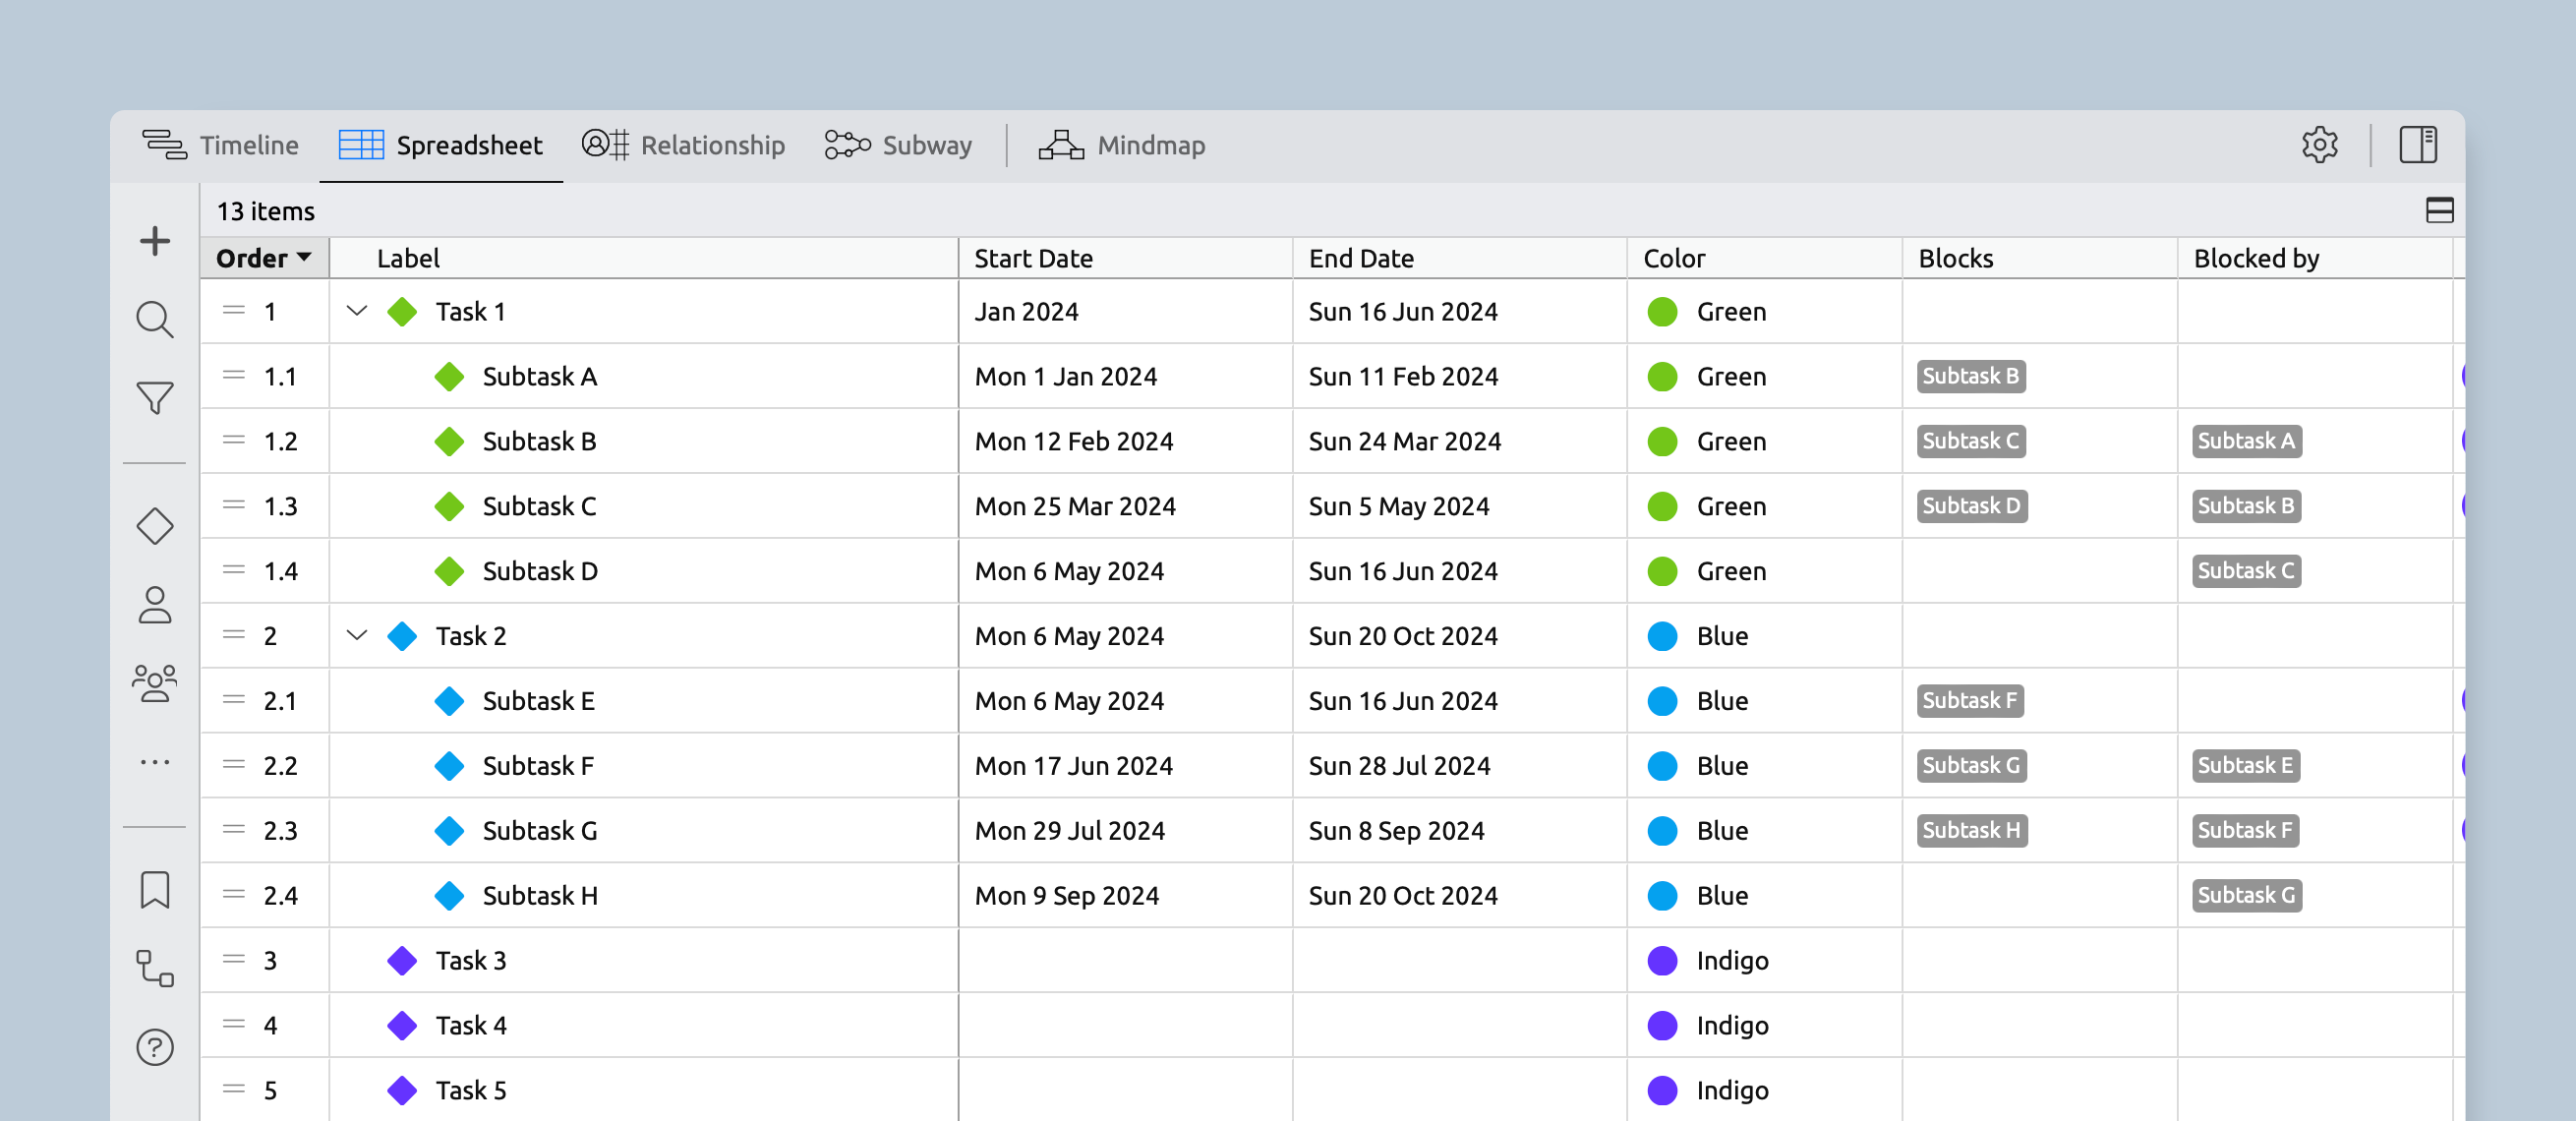Click indigo color dot in Task 4 row

click(1662, 1025)
